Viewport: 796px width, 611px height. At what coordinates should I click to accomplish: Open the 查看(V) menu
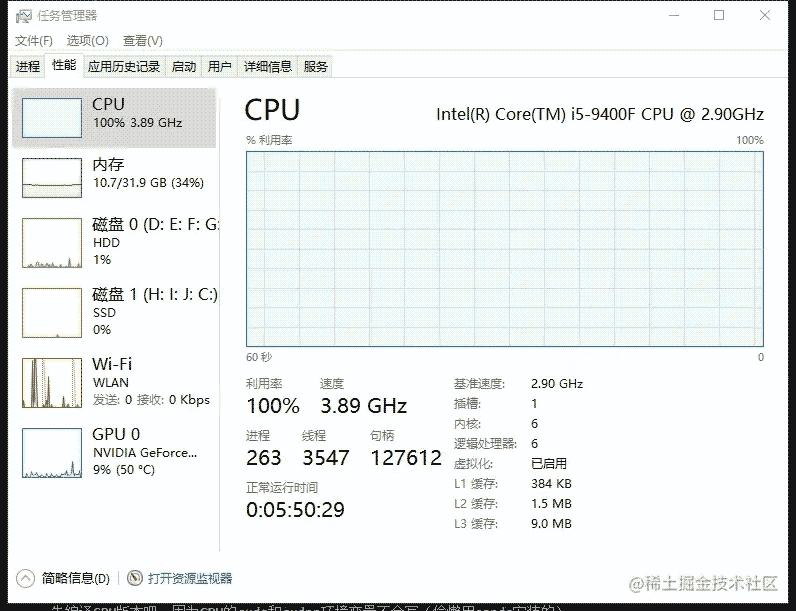point(143,41)
